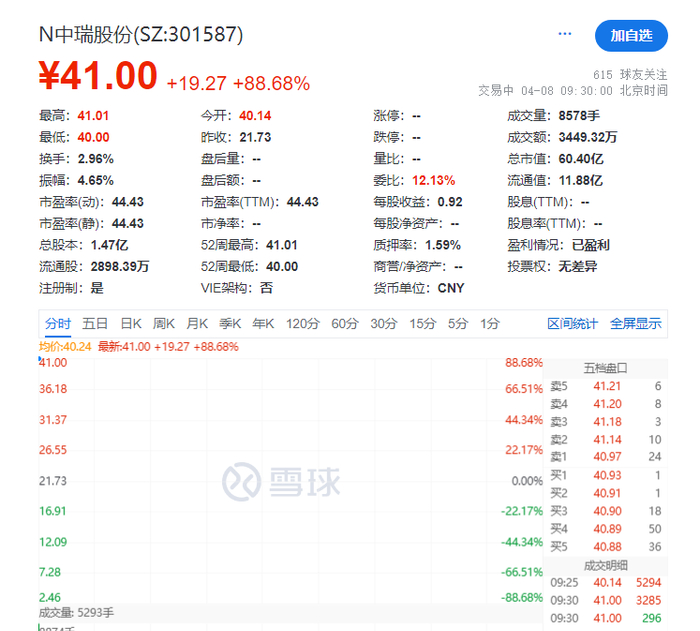
Task: Click the 委比 12.13% value
Action: 433,181
